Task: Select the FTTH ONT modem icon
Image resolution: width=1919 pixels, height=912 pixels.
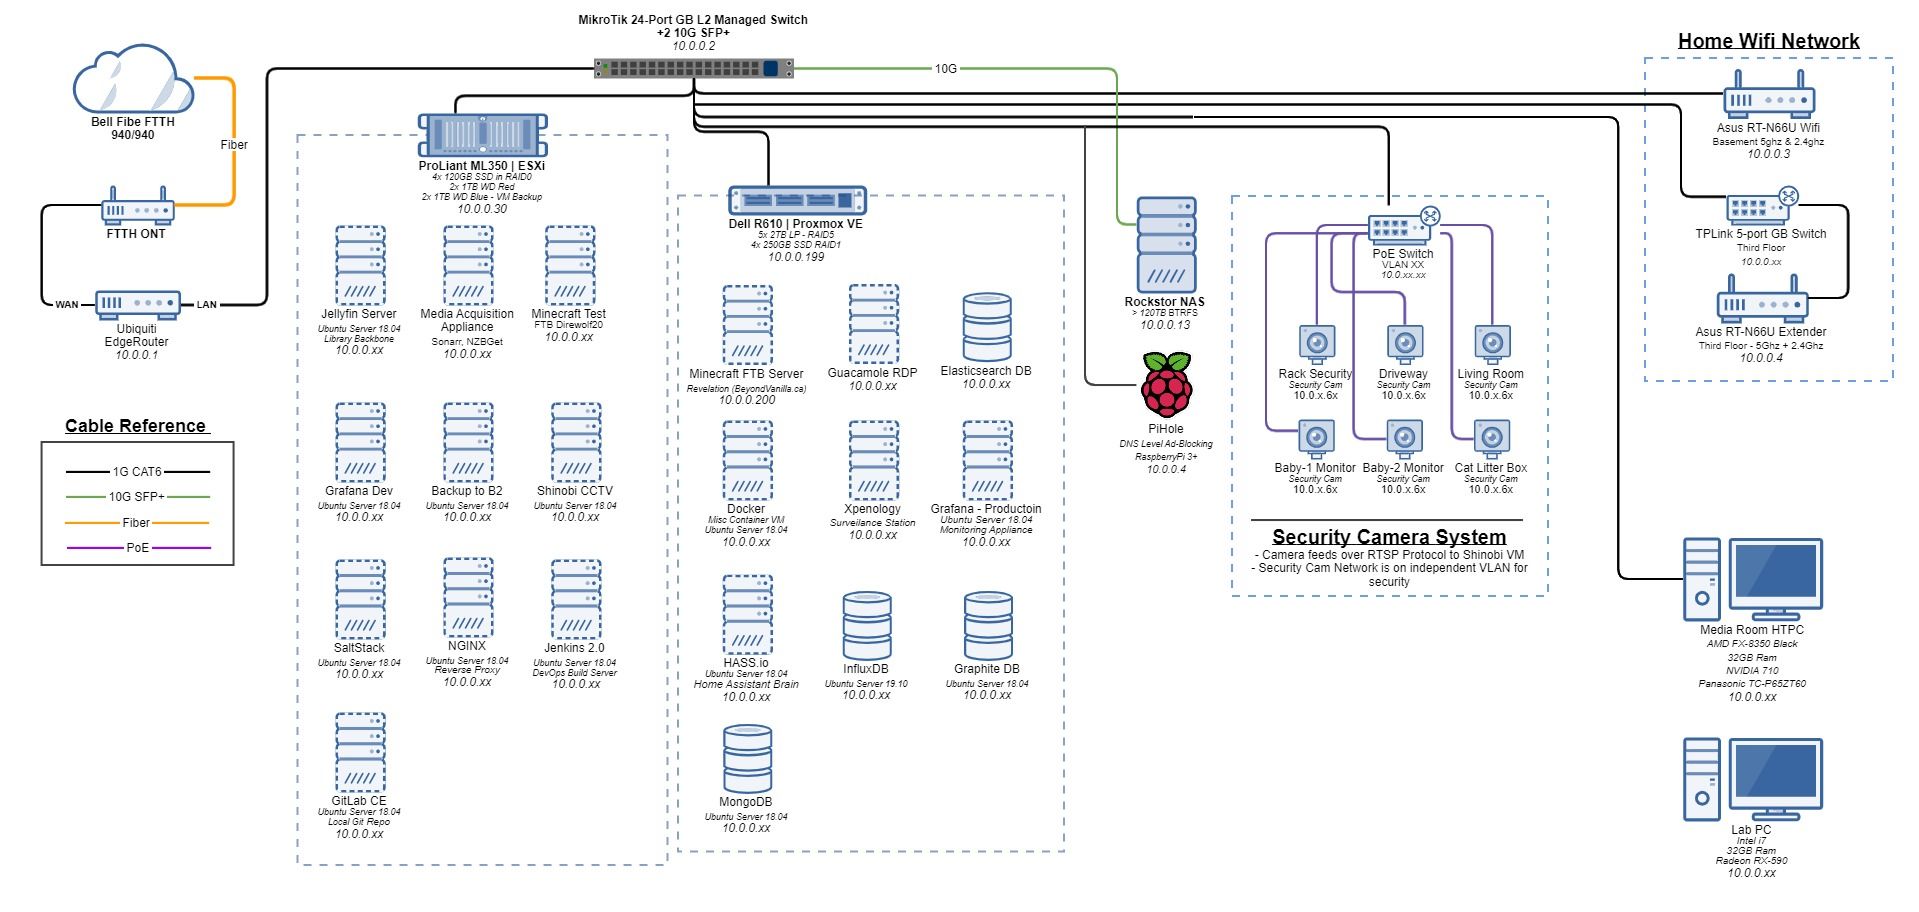Action: tap(137, 205)
